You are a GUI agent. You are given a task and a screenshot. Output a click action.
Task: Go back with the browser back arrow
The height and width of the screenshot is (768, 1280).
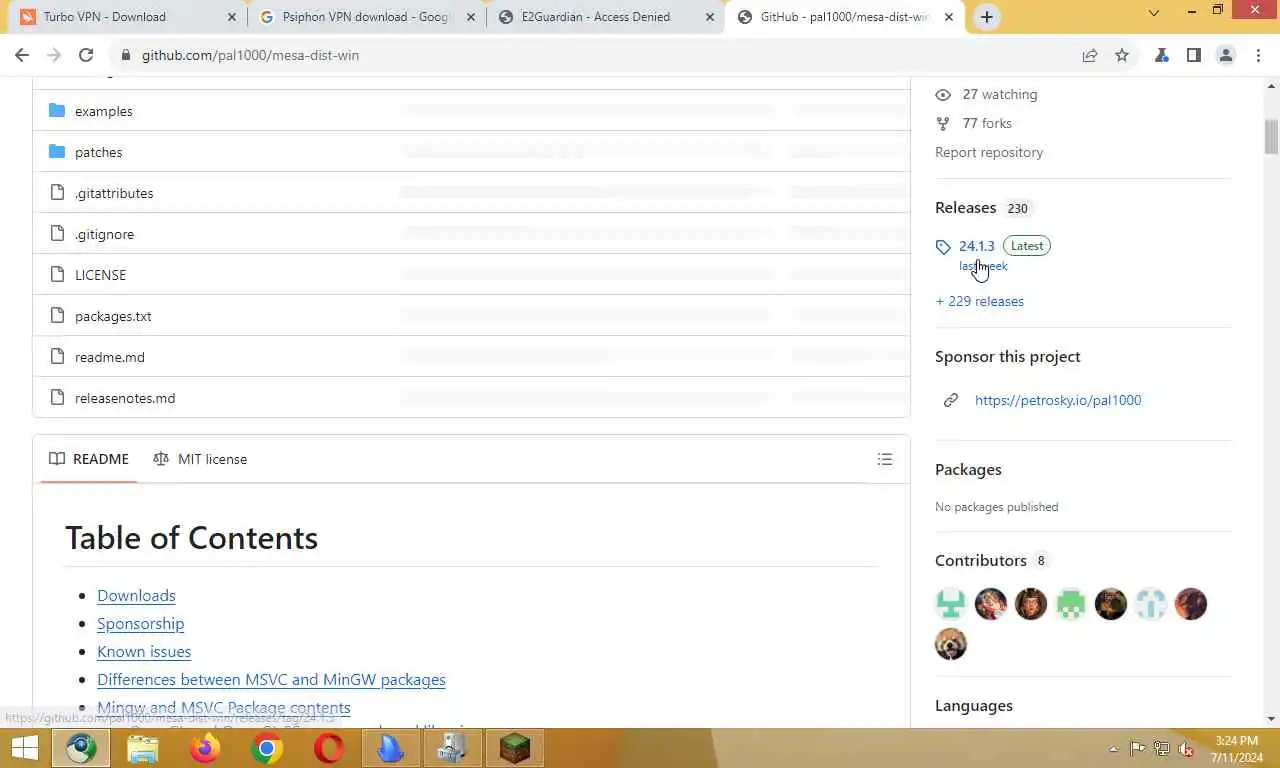coord(22,55)
